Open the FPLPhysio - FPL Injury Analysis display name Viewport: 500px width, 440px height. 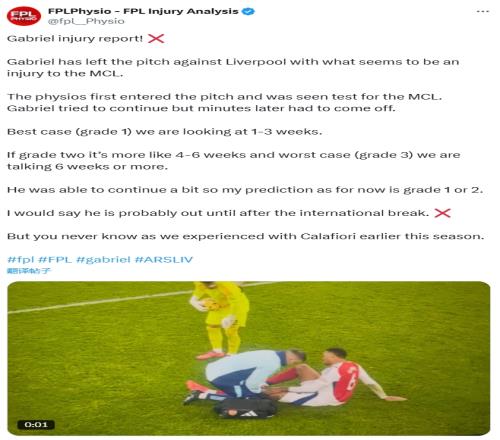pyautogui.click(x=143, y=11)
